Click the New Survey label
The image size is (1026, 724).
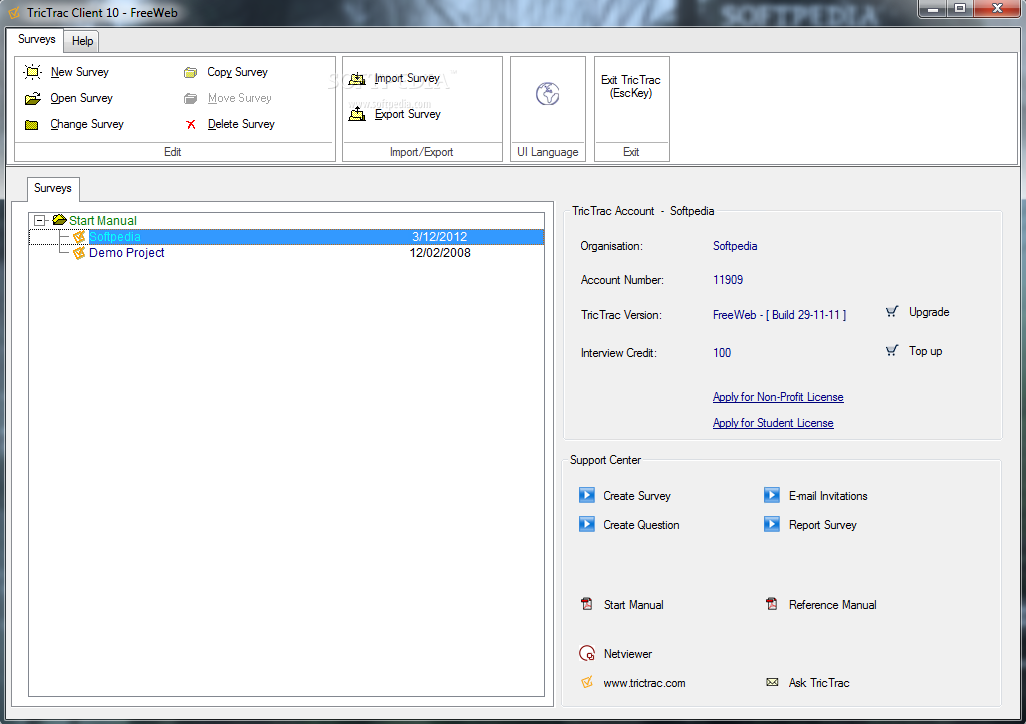pos(80,72)
